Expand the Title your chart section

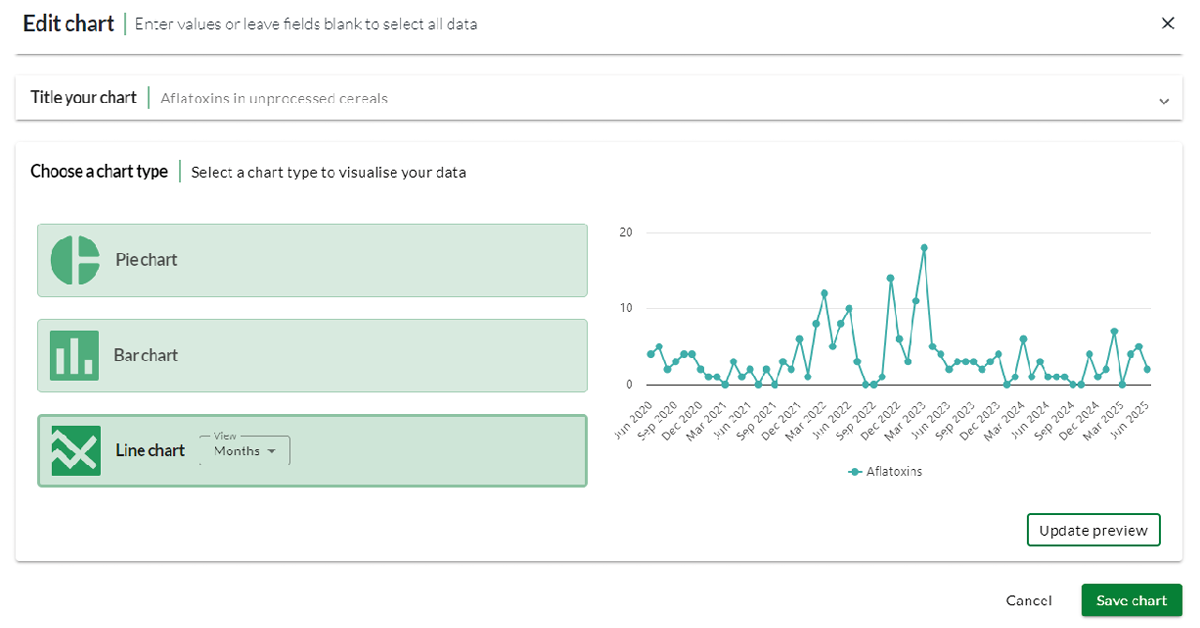tap(1163, 100)
